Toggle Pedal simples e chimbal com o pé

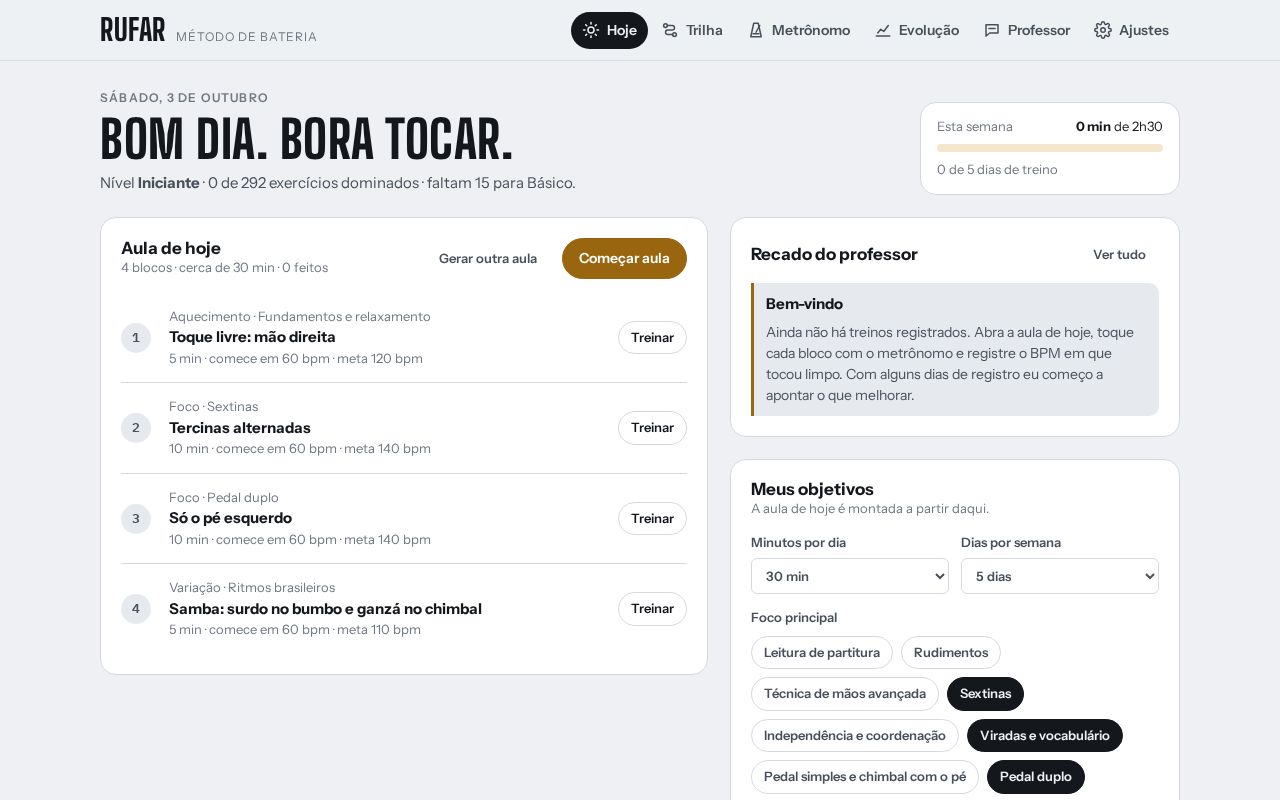[865, 777]
